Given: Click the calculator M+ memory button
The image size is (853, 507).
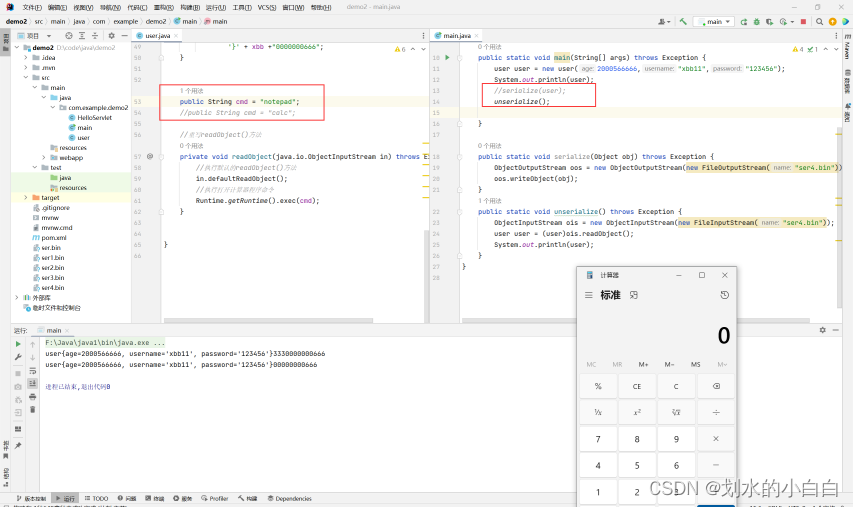Looking at the screenshot, I should (x=644, y=364).
